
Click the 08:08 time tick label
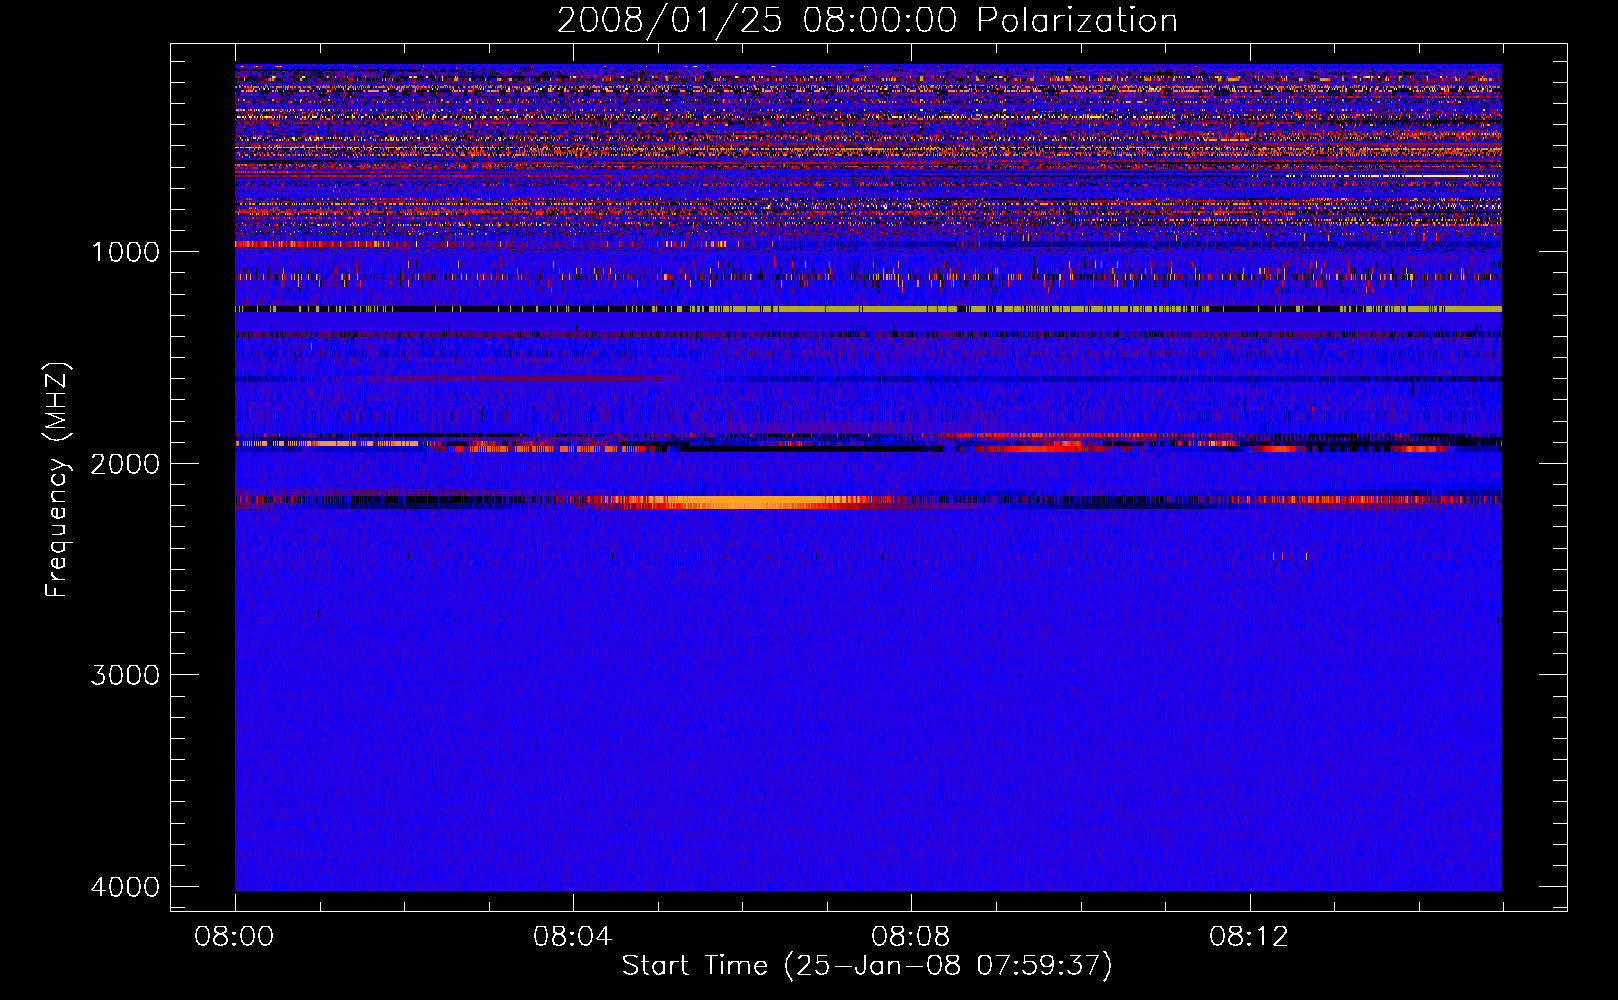pos(910,937)
